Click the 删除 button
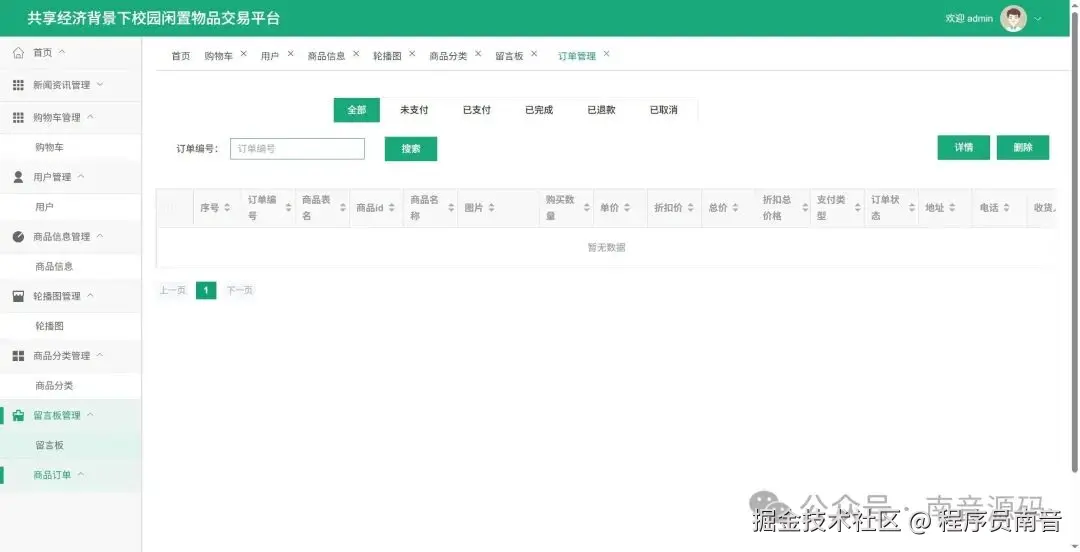 tap(1023, 147)
